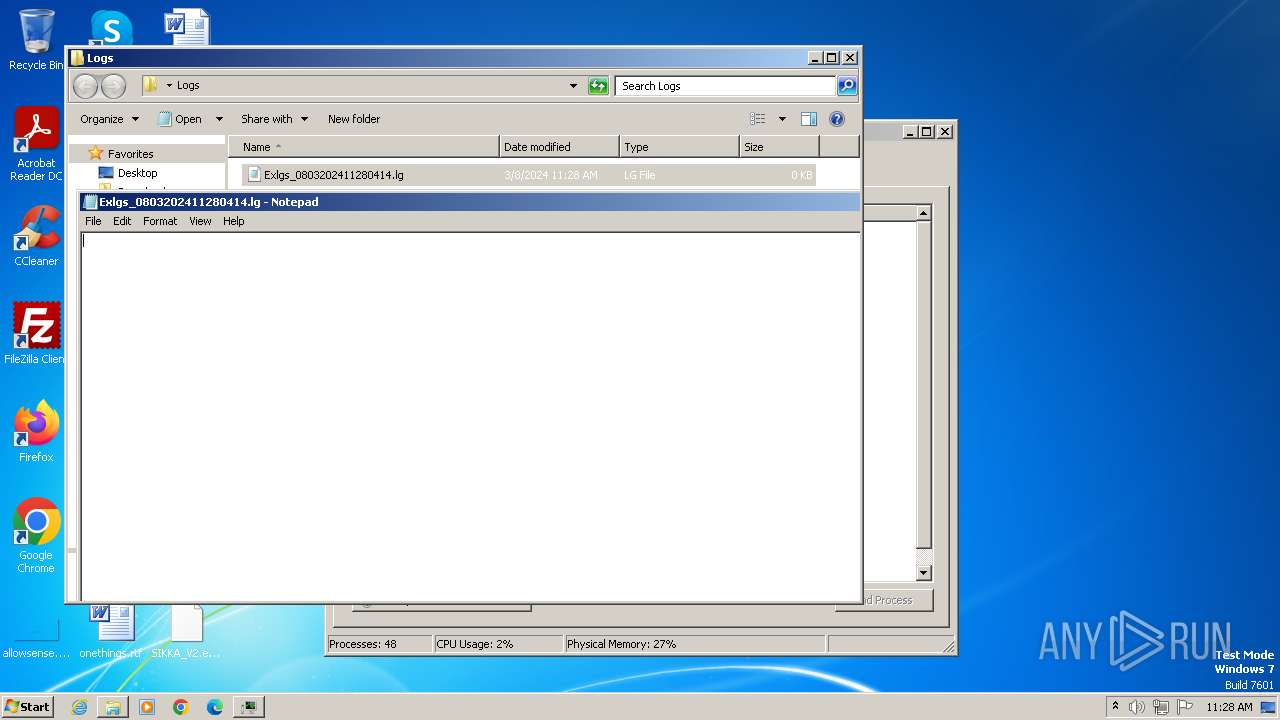Click the Start button
Screen dimensions: 1280x720
pyautogui.click(x=28, y=707)
